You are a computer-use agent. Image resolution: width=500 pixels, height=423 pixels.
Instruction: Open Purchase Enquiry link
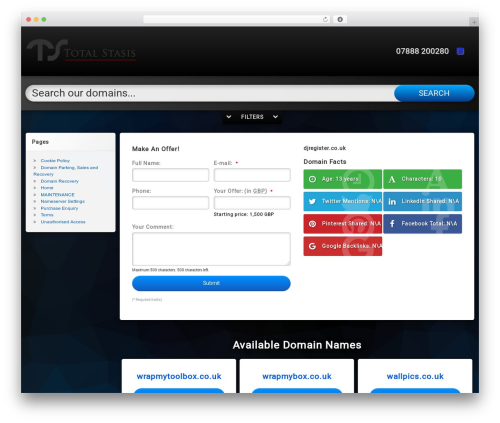pos(59,208)
